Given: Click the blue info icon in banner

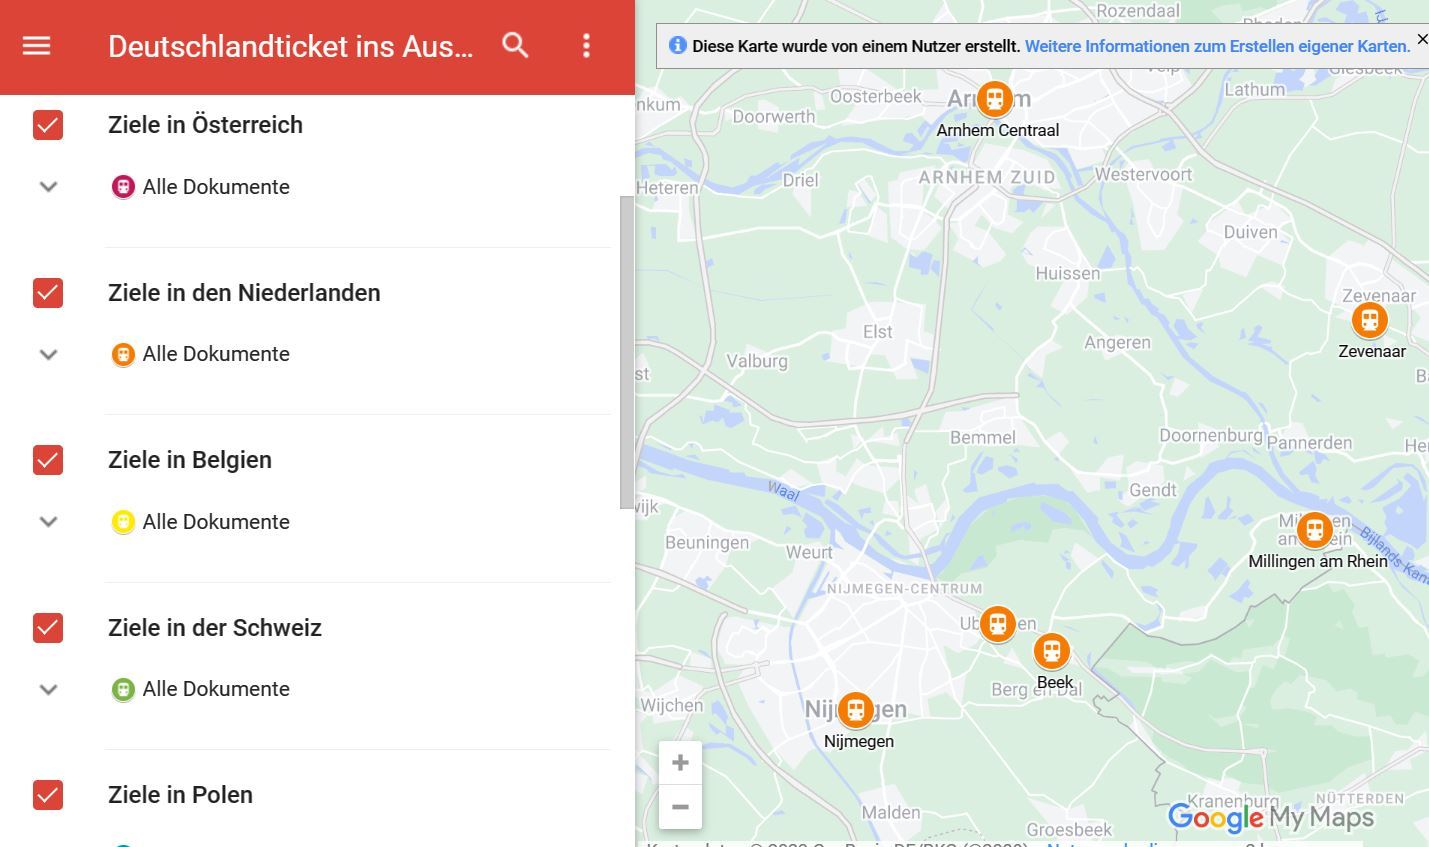Looking at the screenshot, I should pos(677,46).
